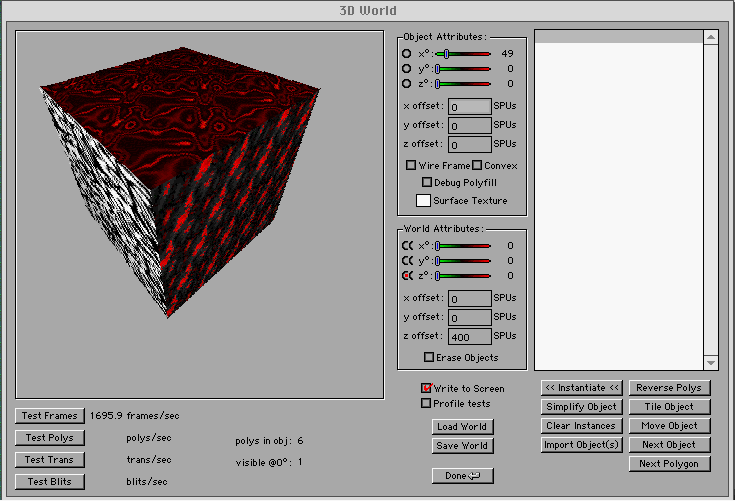Select the World x° rotation toggle

tap(407, 246)
